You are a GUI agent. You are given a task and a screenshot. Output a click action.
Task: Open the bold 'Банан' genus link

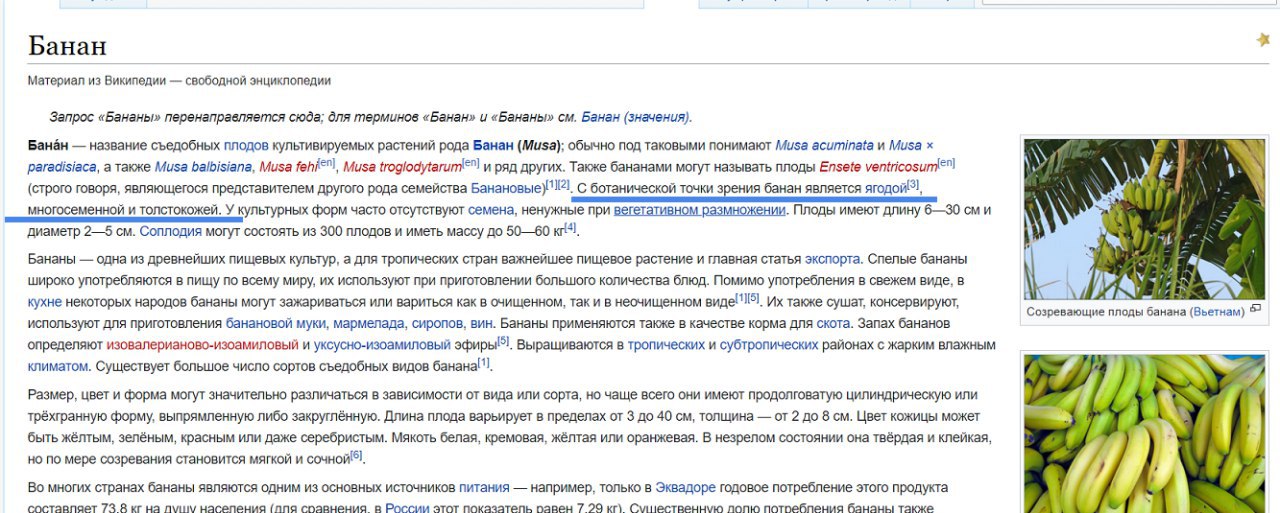493,145
